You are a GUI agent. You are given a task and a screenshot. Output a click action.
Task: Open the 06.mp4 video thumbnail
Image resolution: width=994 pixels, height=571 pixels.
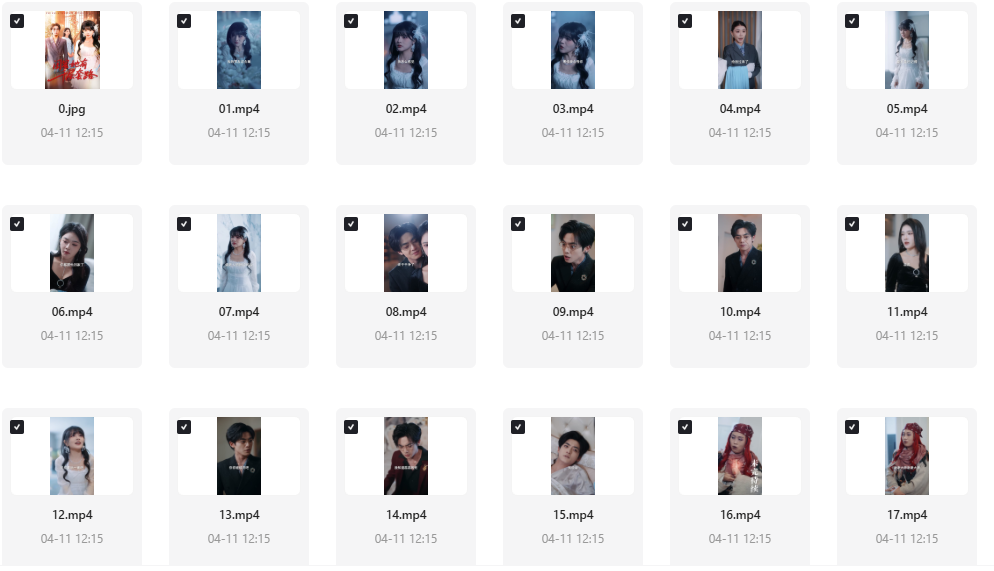click(72, 253)
